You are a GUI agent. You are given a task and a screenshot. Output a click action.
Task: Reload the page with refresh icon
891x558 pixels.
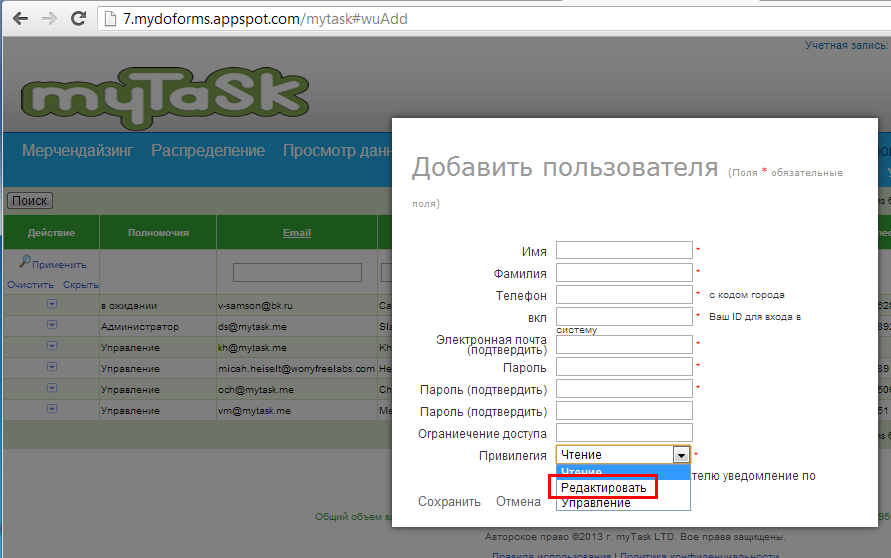click(x=79, y=19)
